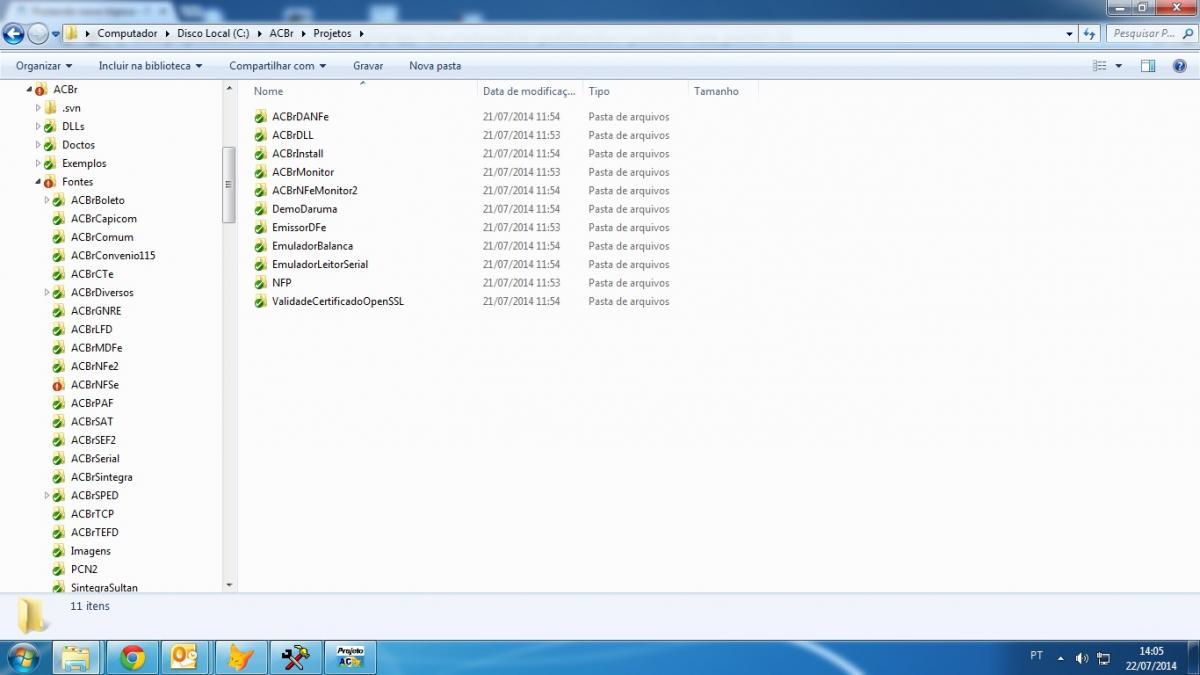The height and width of the screenshot is (675, 1200).
Task: Expand the DLLs tree node
Action: click(38, 126)
